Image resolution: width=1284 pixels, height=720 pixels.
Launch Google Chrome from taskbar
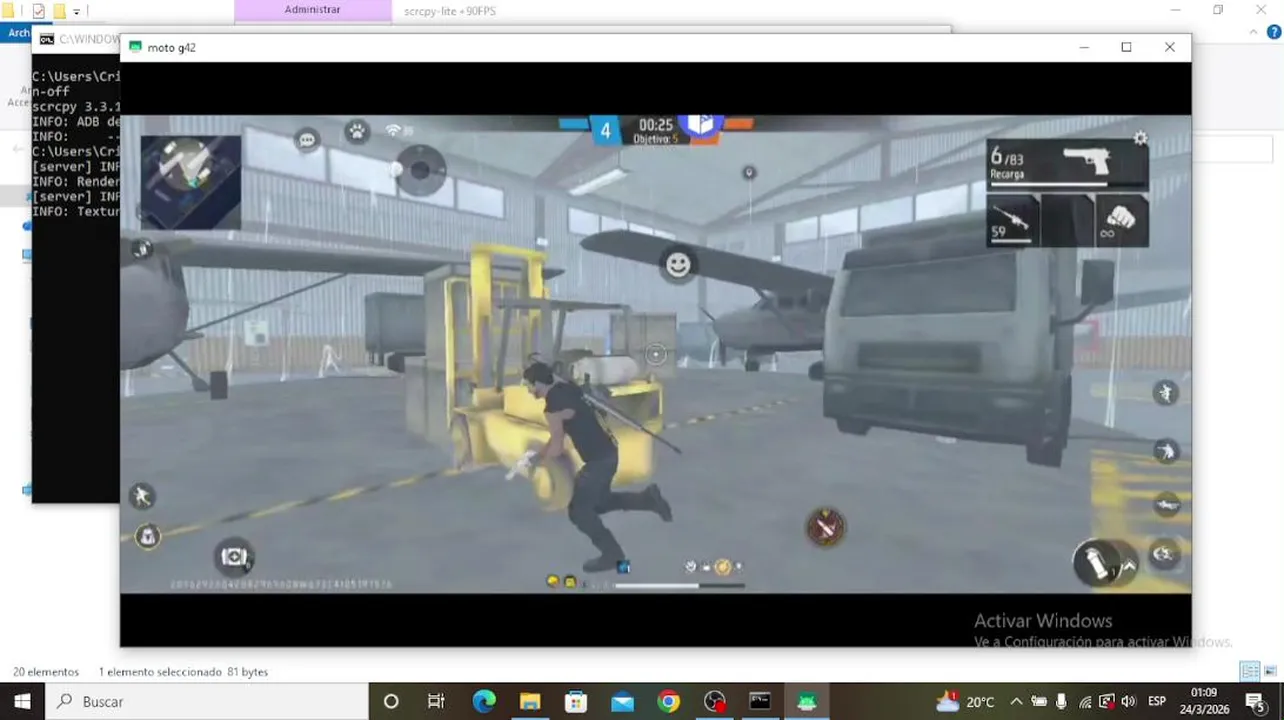(669, 702)
